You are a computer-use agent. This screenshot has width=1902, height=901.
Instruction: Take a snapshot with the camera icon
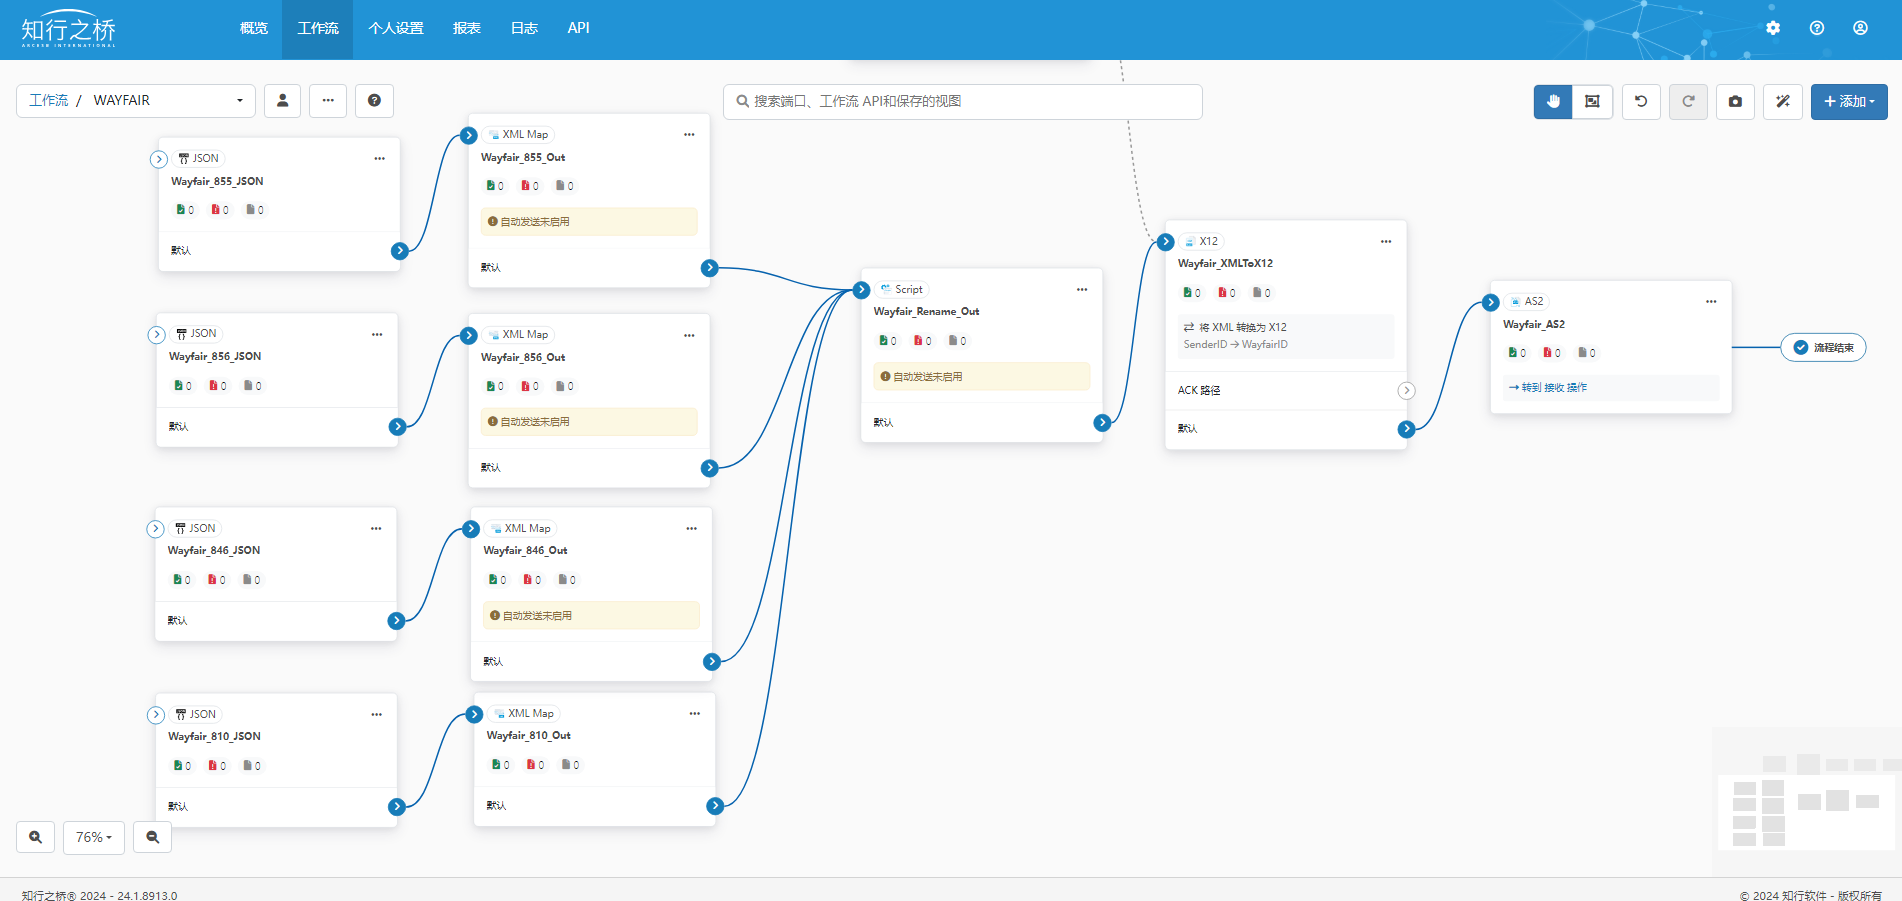point(1735,101)
